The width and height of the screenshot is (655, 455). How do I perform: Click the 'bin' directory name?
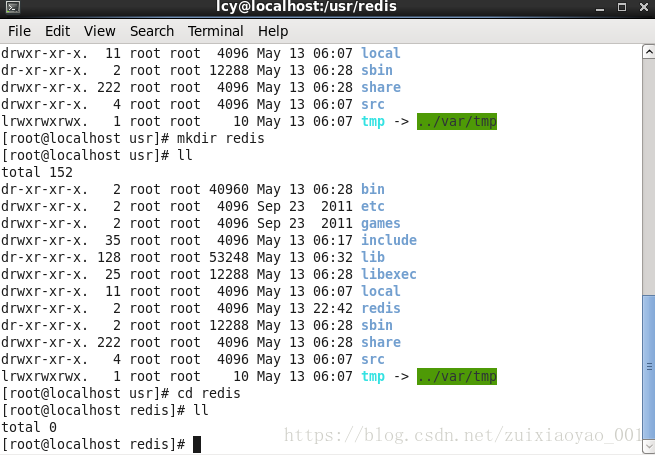coord(373,189)
